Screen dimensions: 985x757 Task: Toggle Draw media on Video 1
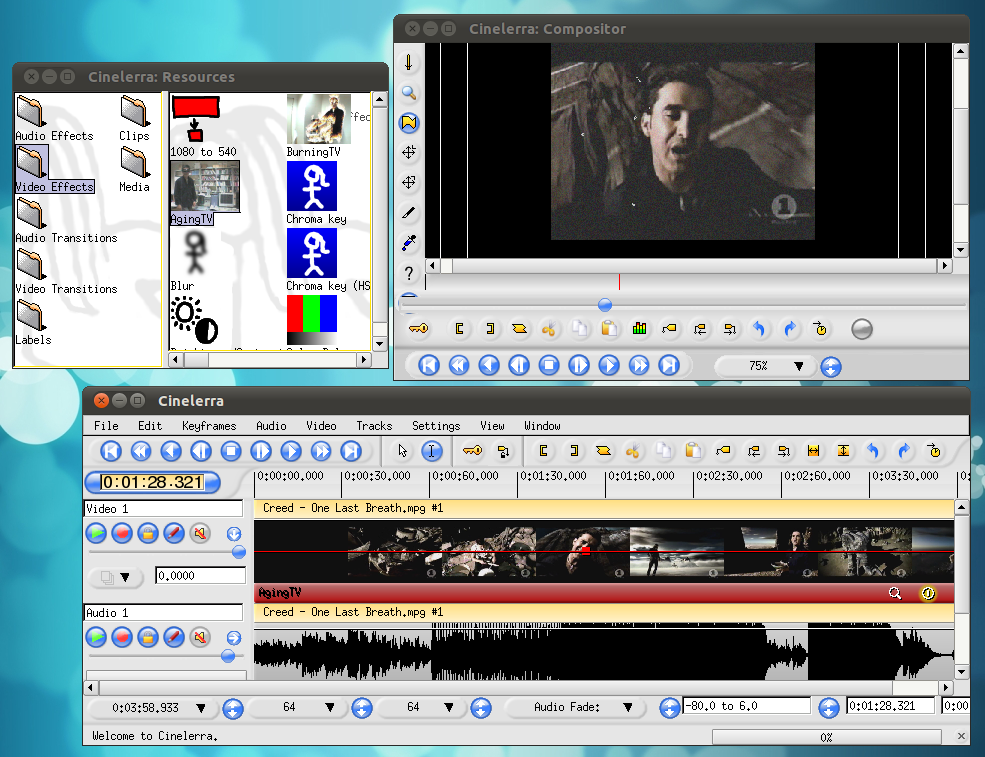[173, 533]
